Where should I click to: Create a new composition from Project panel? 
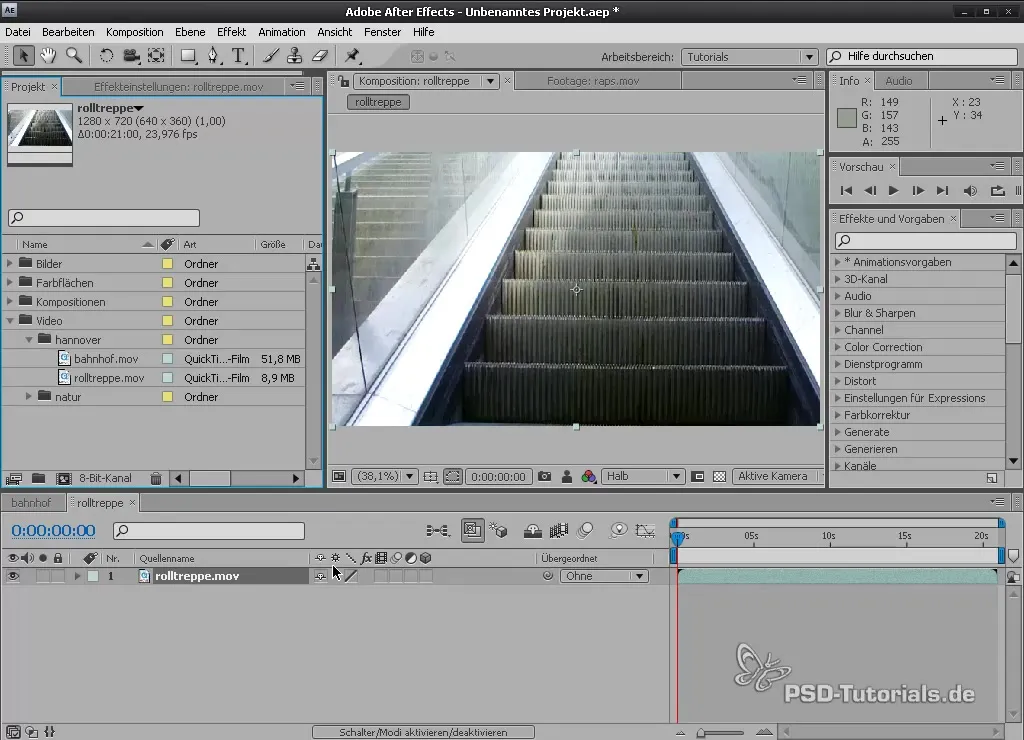pos(63,479)
